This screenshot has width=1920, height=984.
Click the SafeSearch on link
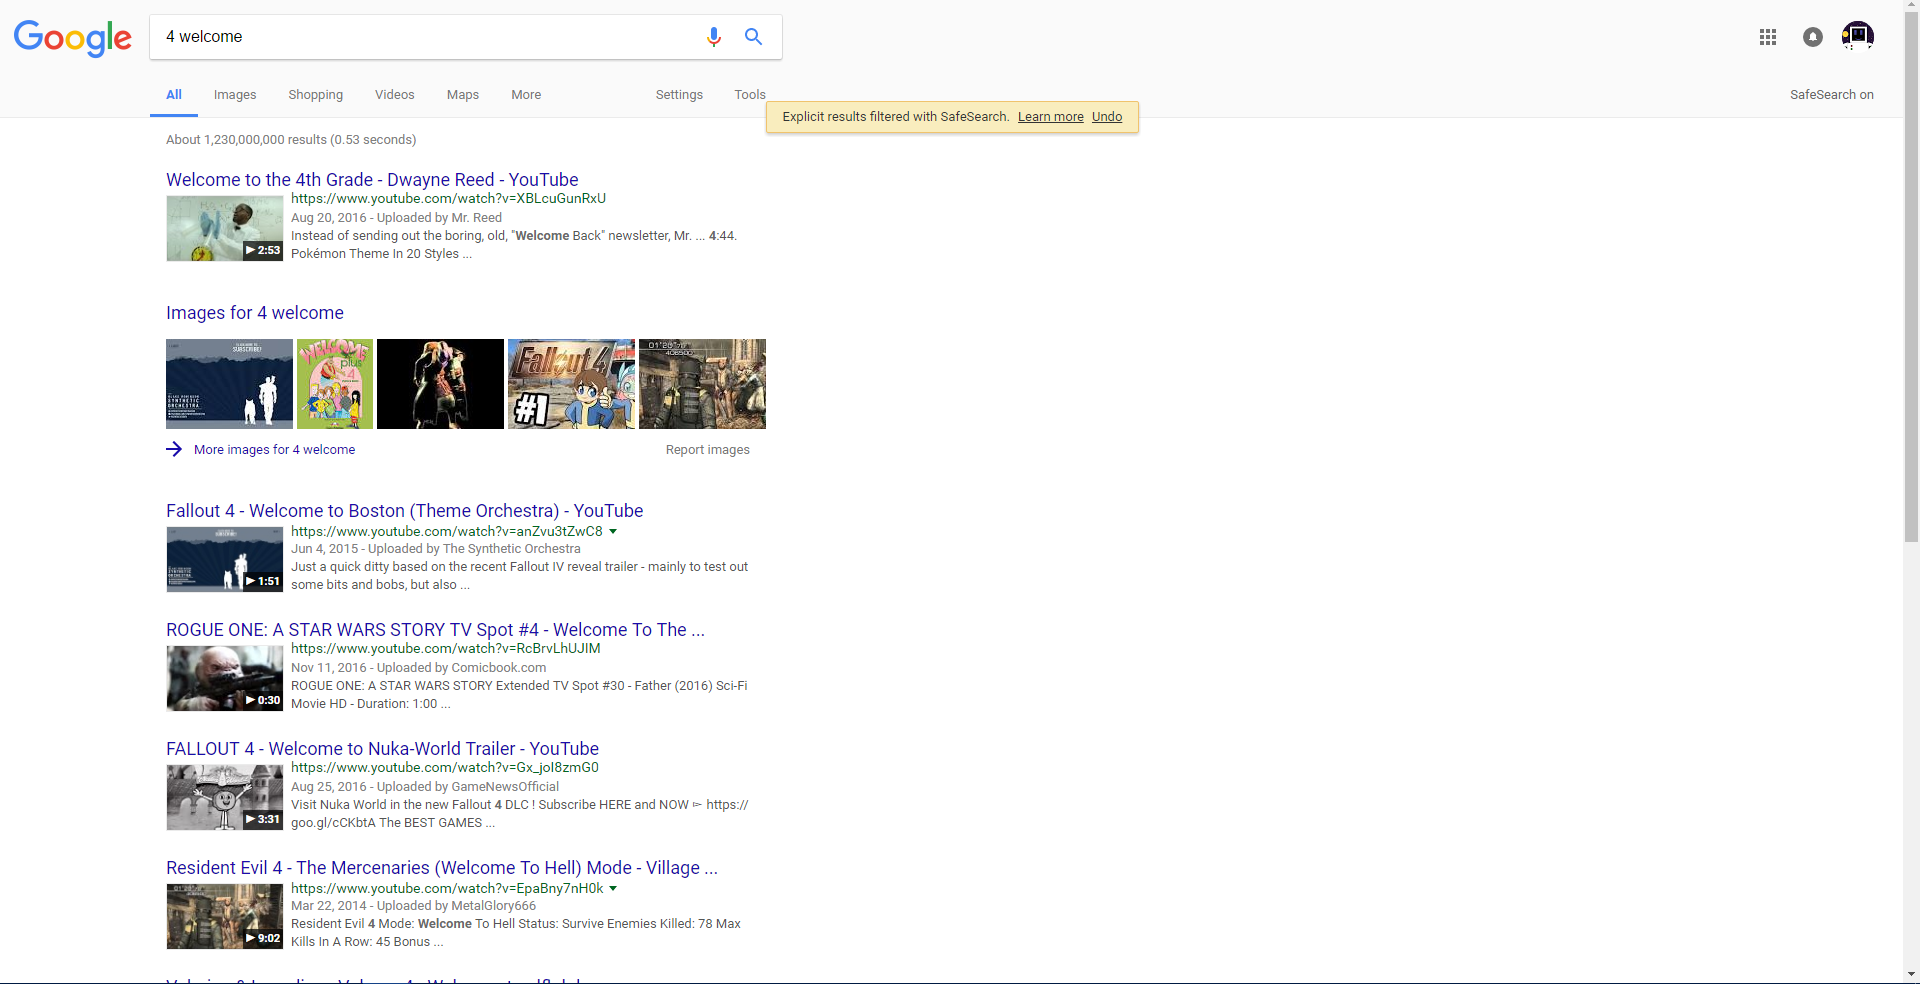pyautogui.click(x=1832, y=95)
